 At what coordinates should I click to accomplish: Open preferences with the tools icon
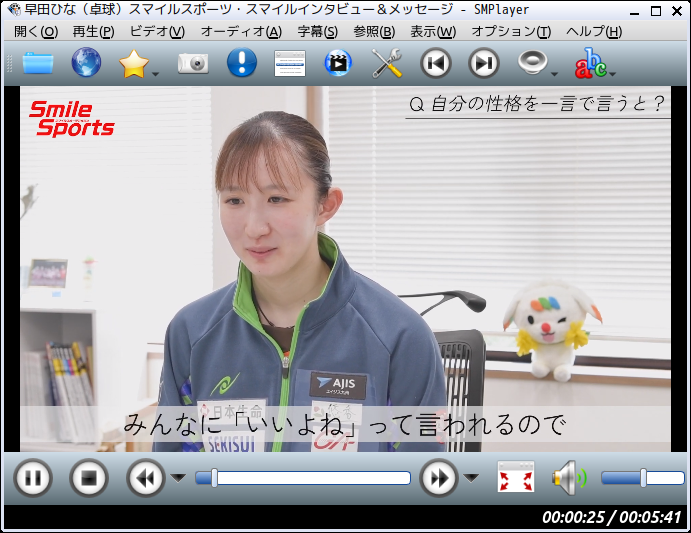[386, 63]
